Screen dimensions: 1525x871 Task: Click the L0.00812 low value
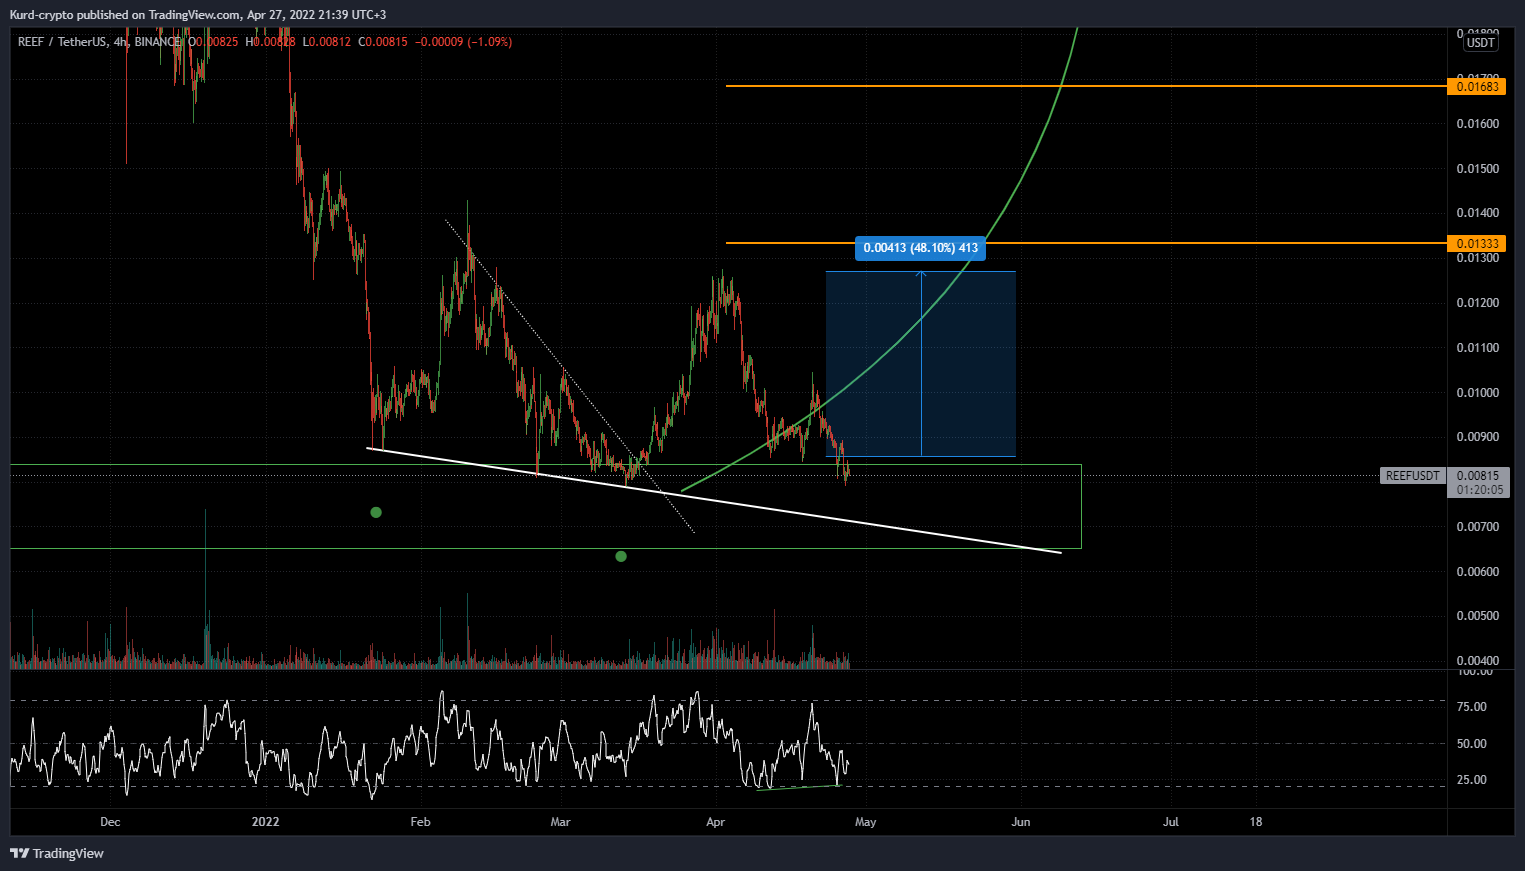pos(326,42)
